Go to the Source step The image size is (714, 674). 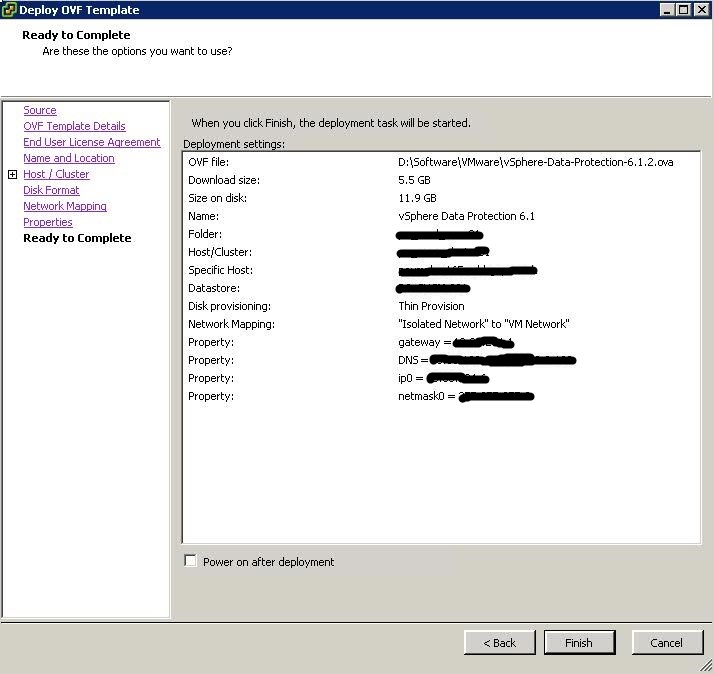coord(40,110)
